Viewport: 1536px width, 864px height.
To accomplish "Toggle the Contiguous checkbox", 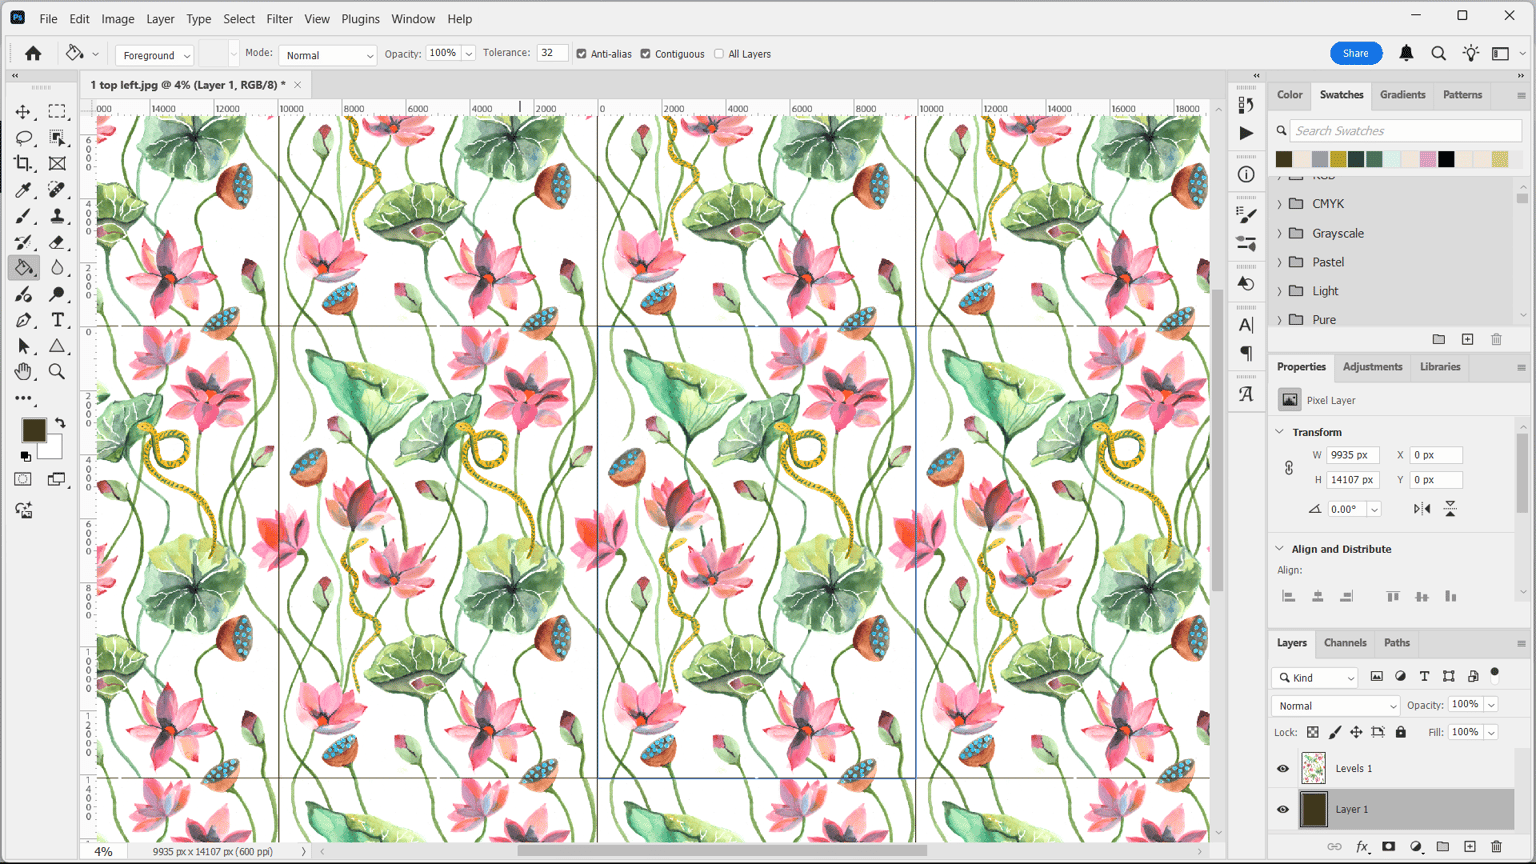I will 645,54.
